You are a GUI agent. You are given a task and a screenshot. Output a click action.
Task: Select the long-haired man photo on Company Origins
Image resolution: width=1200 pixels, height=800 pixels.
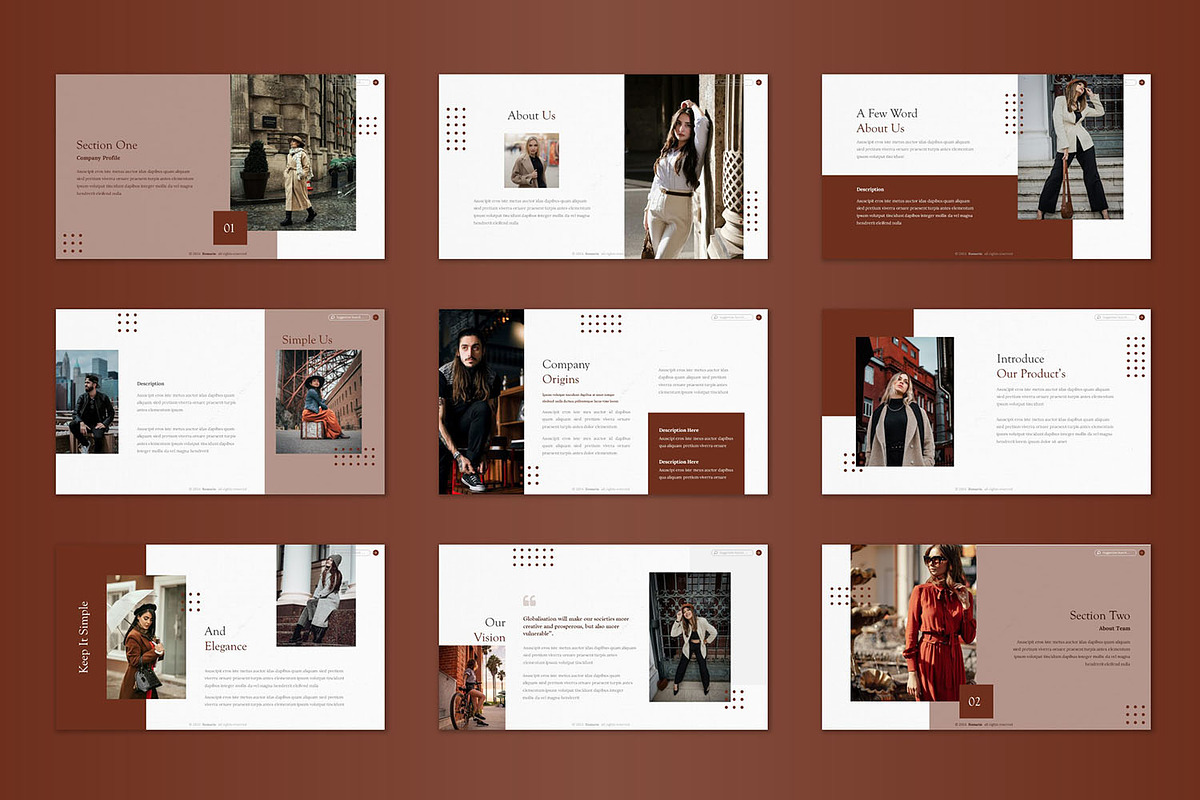pyautogui.click(x=481, y=402)
